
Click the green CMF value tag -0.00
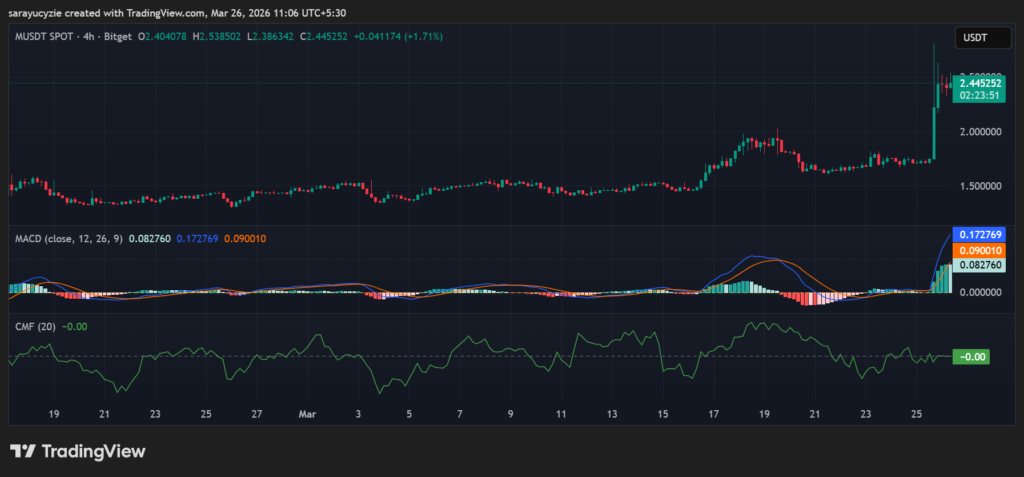click(970, 356)
